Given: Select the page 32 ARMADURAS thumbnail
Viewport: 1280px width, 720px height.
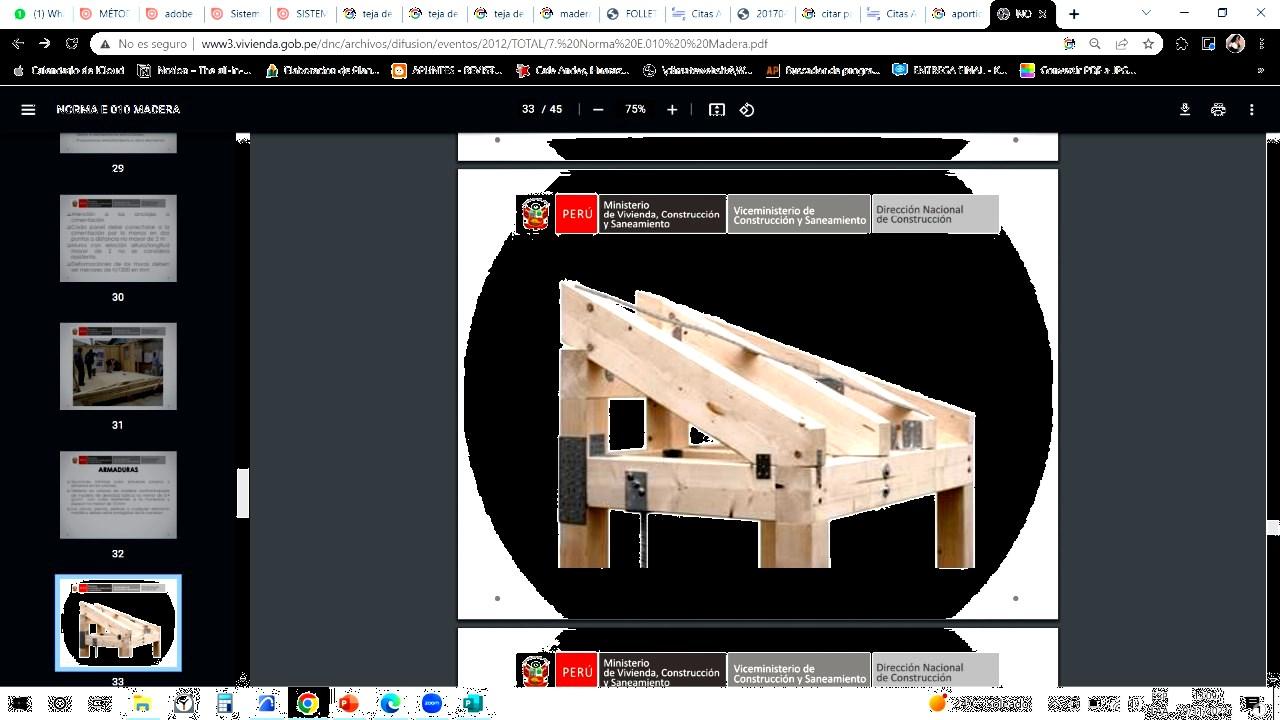Looking at the screenshot, I should click(x=118, y=495).
